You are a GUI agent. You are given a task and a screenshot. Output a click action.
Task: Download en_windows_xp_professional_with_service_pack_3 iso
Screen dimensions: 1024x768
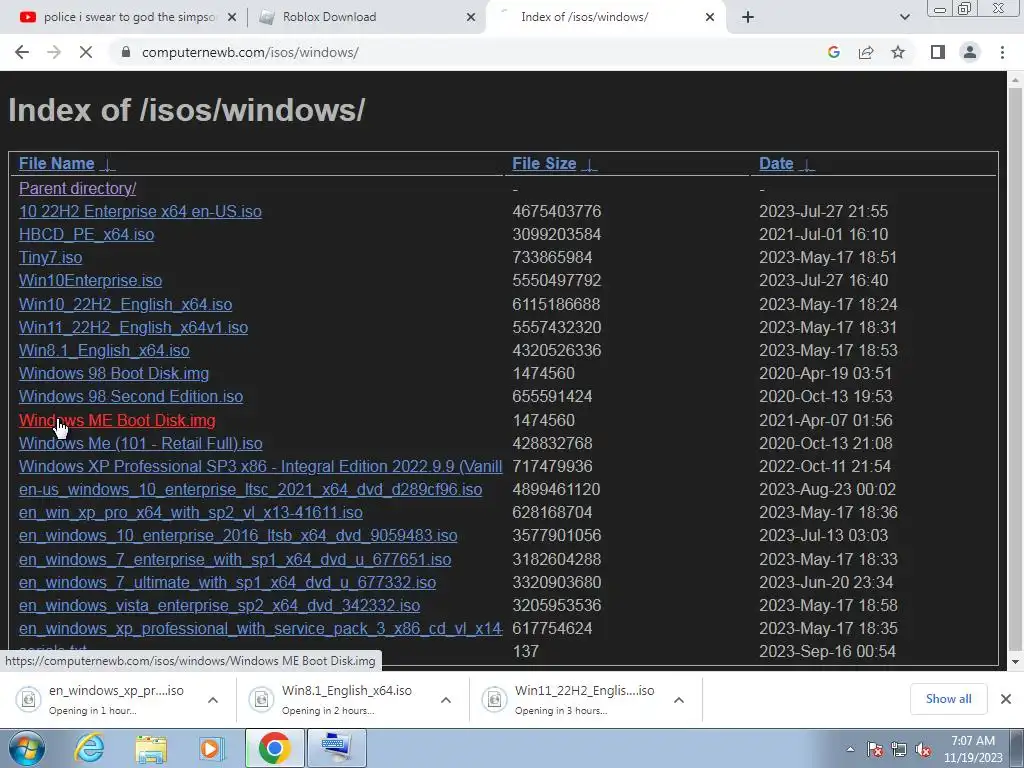pyautogui.click(x=261, y=628)
